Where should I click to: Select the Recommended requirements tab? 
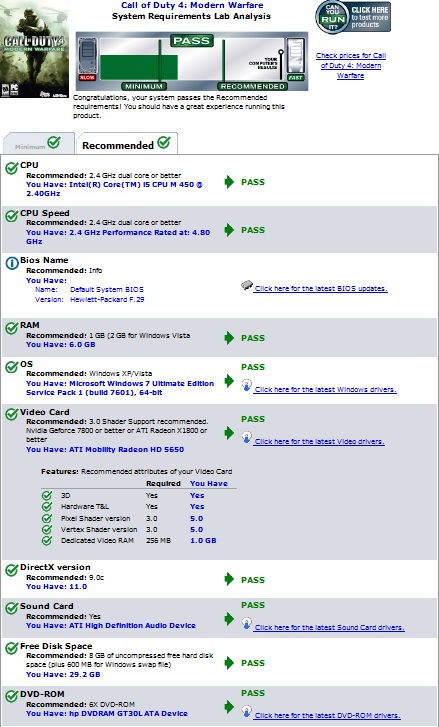(127, 143)
